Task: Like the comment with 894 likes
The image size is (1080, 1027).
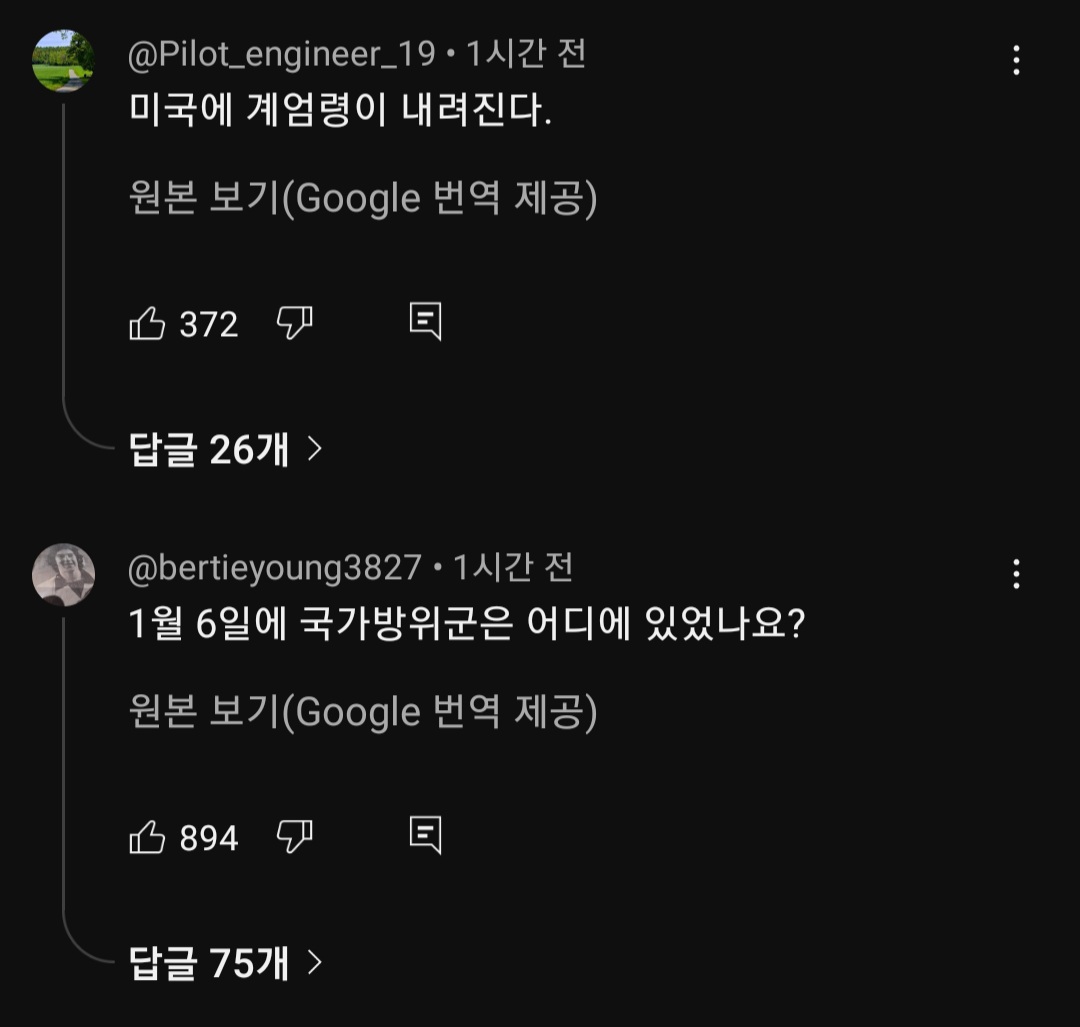Action: (x=147, y=837)
